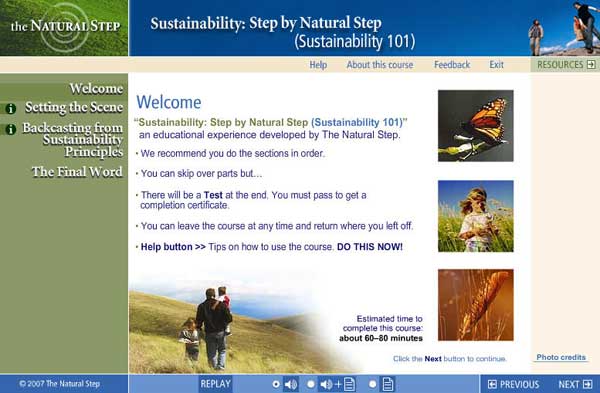Select the audio with text radio button

pyautogui.click(x=311, y=384)
